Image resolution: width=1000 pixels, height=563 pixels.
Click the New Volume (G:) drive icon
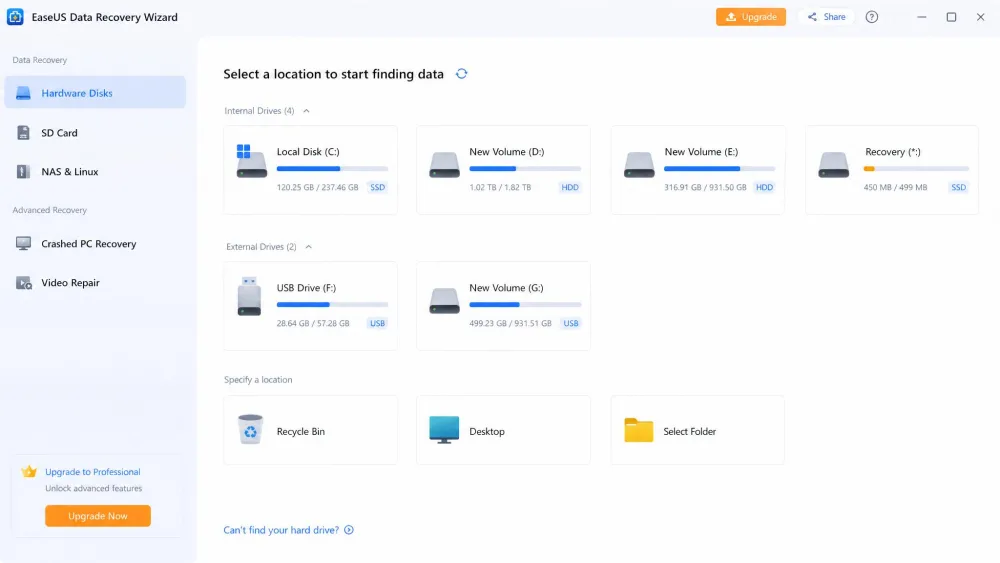445,301
